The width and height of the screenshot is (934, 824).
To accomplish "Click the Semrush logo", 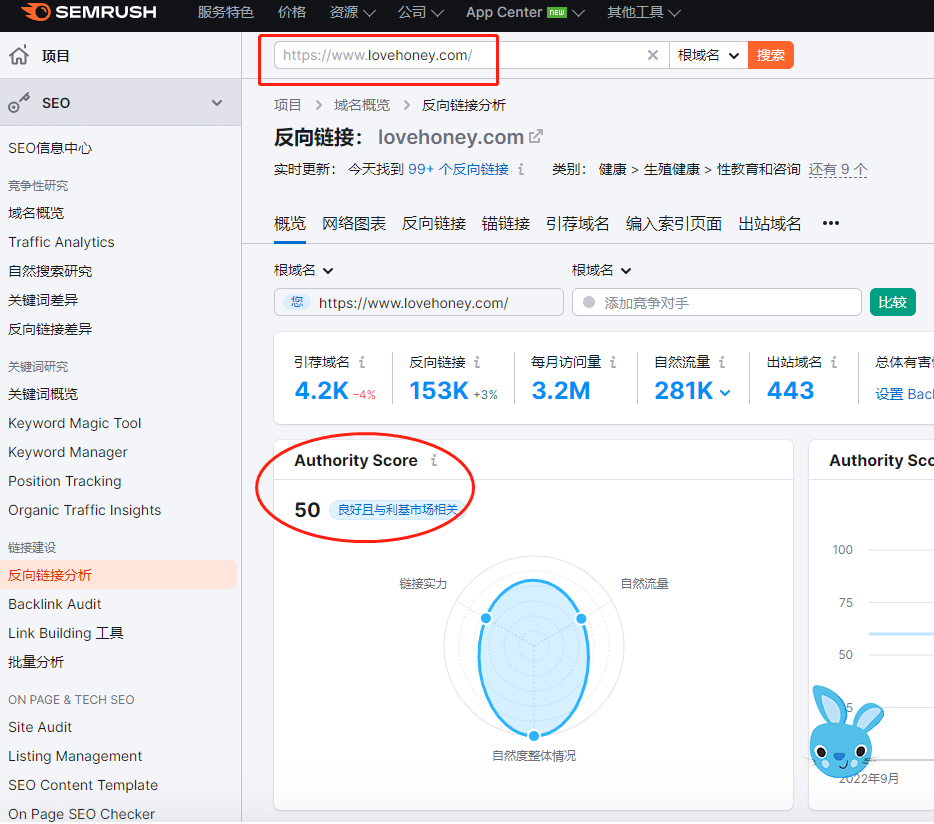I will pos(89,12).
